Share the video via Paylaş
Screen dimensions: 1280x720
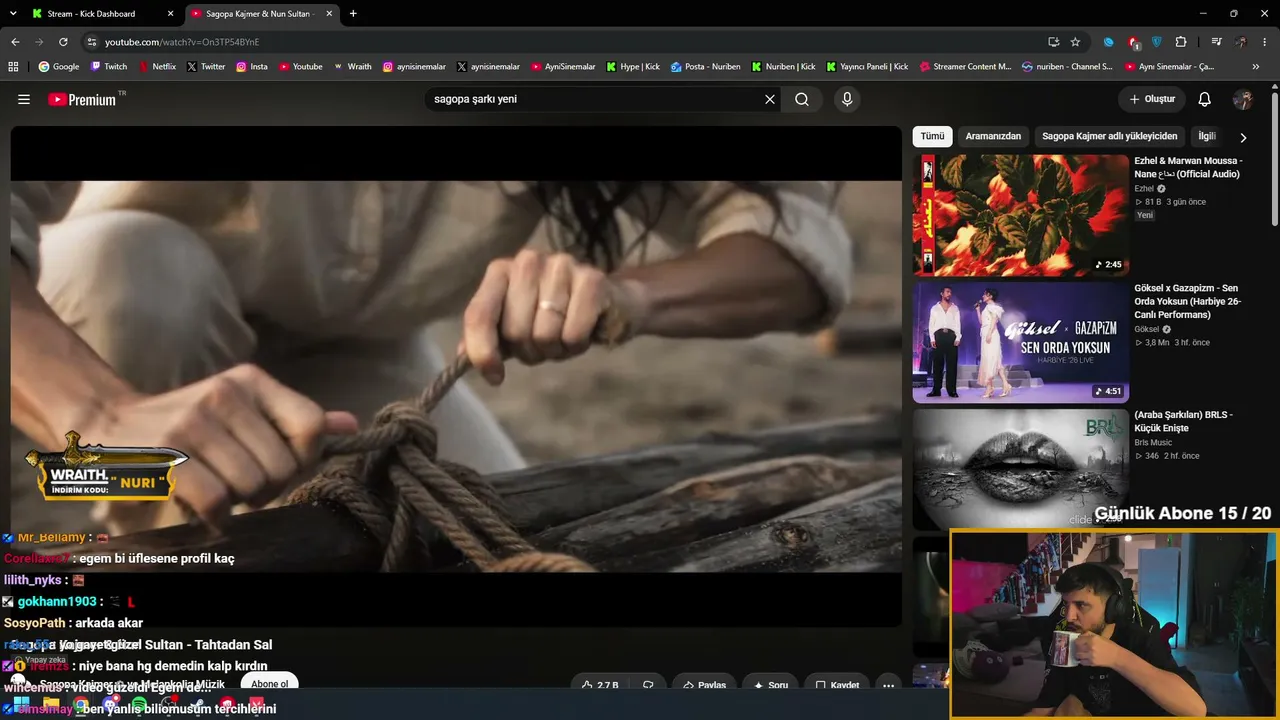pyautogui.click(x=704, y=685)
